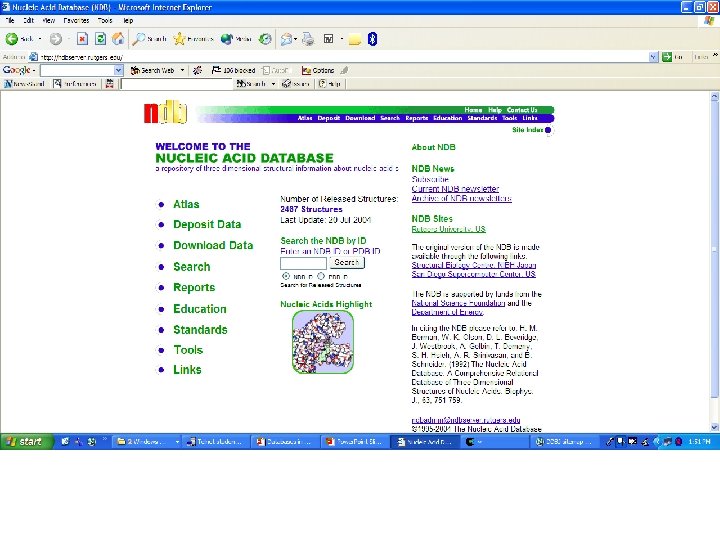Click the ndb logo image
The height and width of the screenshot is (540, 720).
[x=165, y=112]
